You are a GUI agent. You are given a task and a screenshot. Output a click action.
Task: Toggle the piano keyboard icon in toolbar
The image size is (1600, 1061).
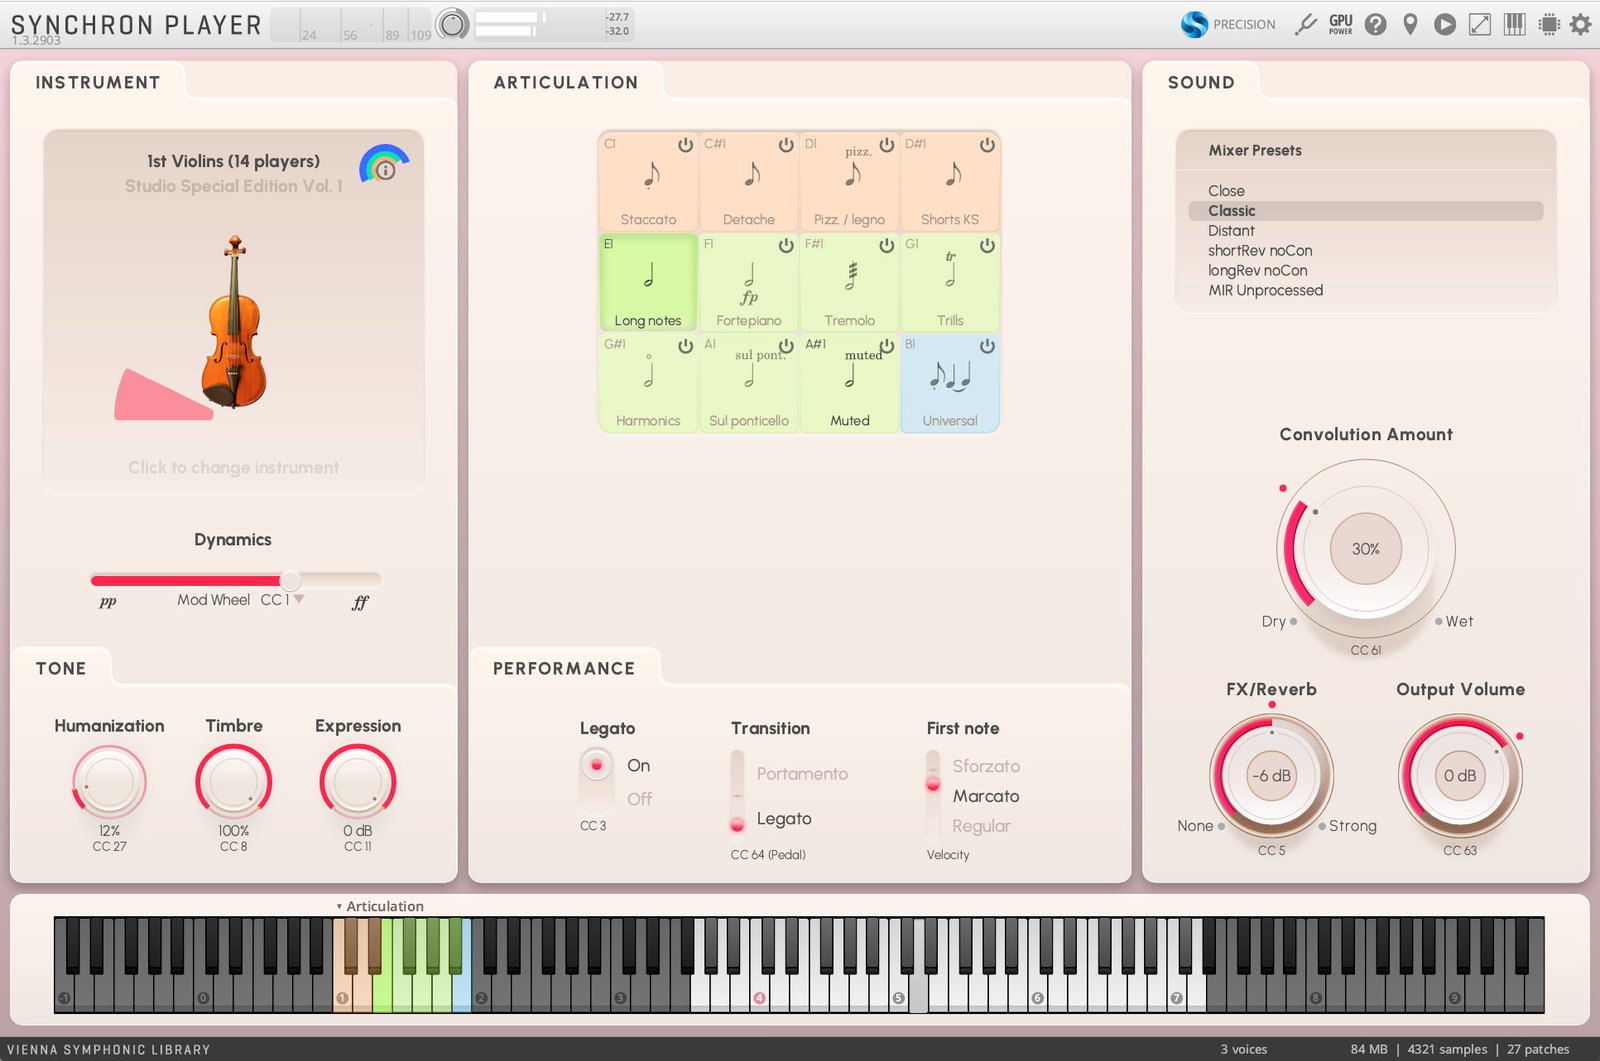(1515, 24)
